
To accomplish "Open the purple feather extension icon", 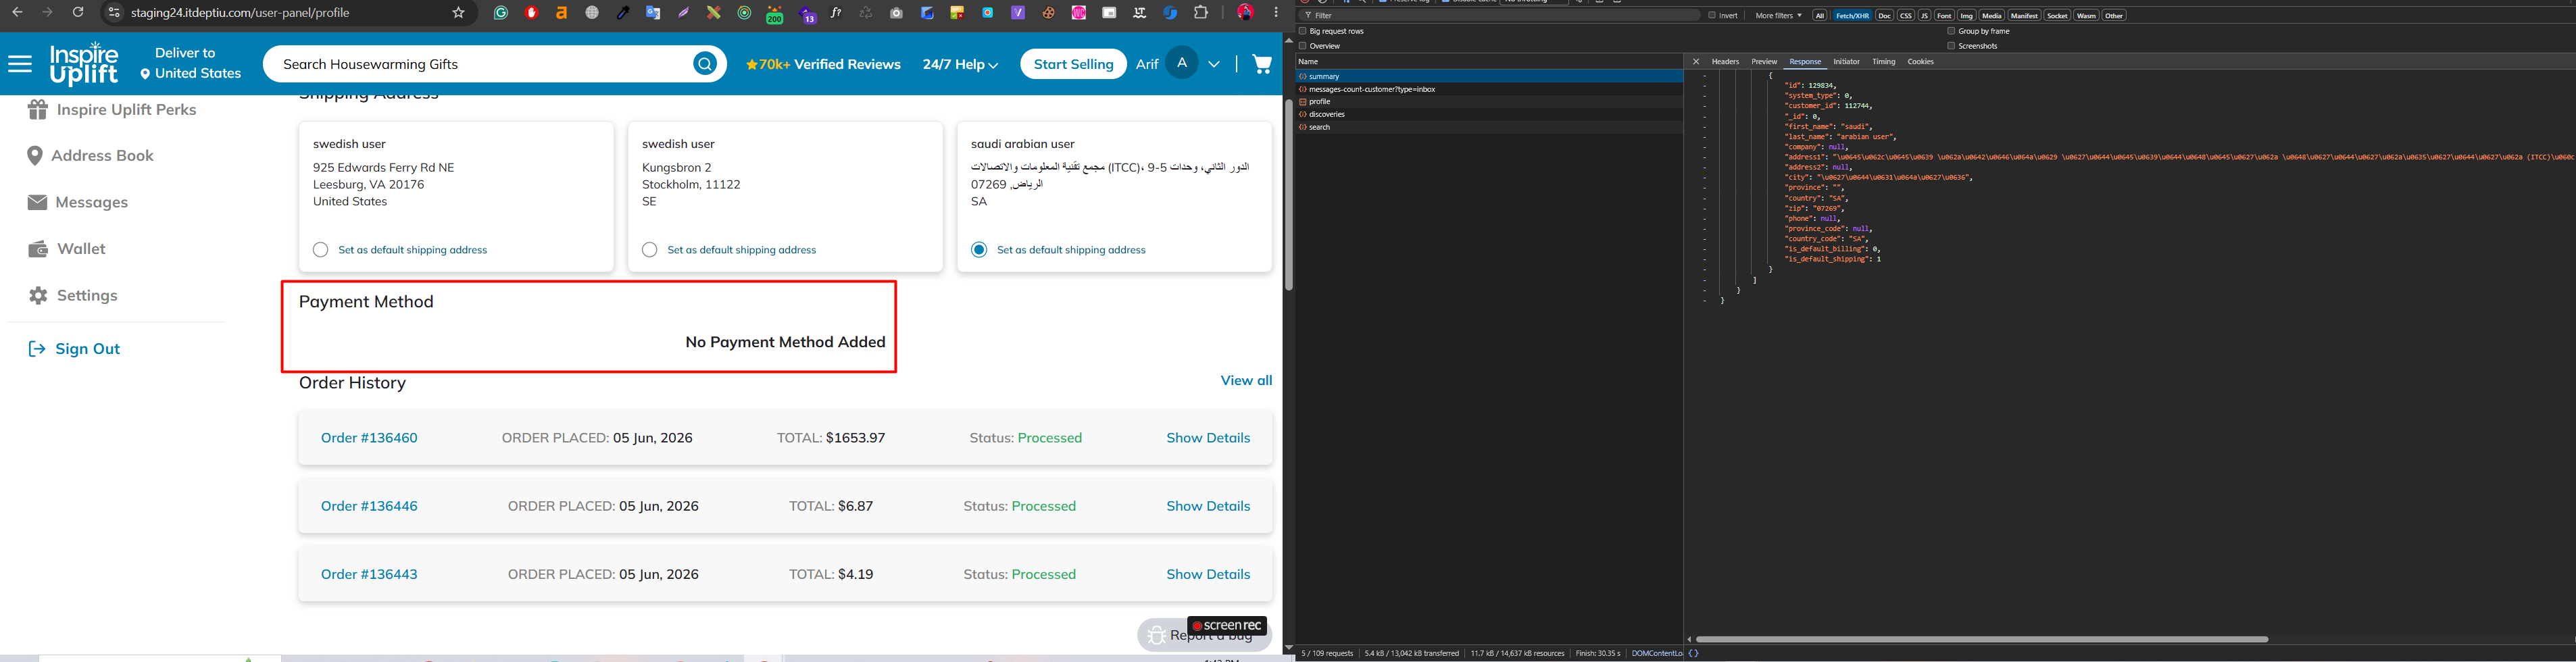I will point(684,13).
